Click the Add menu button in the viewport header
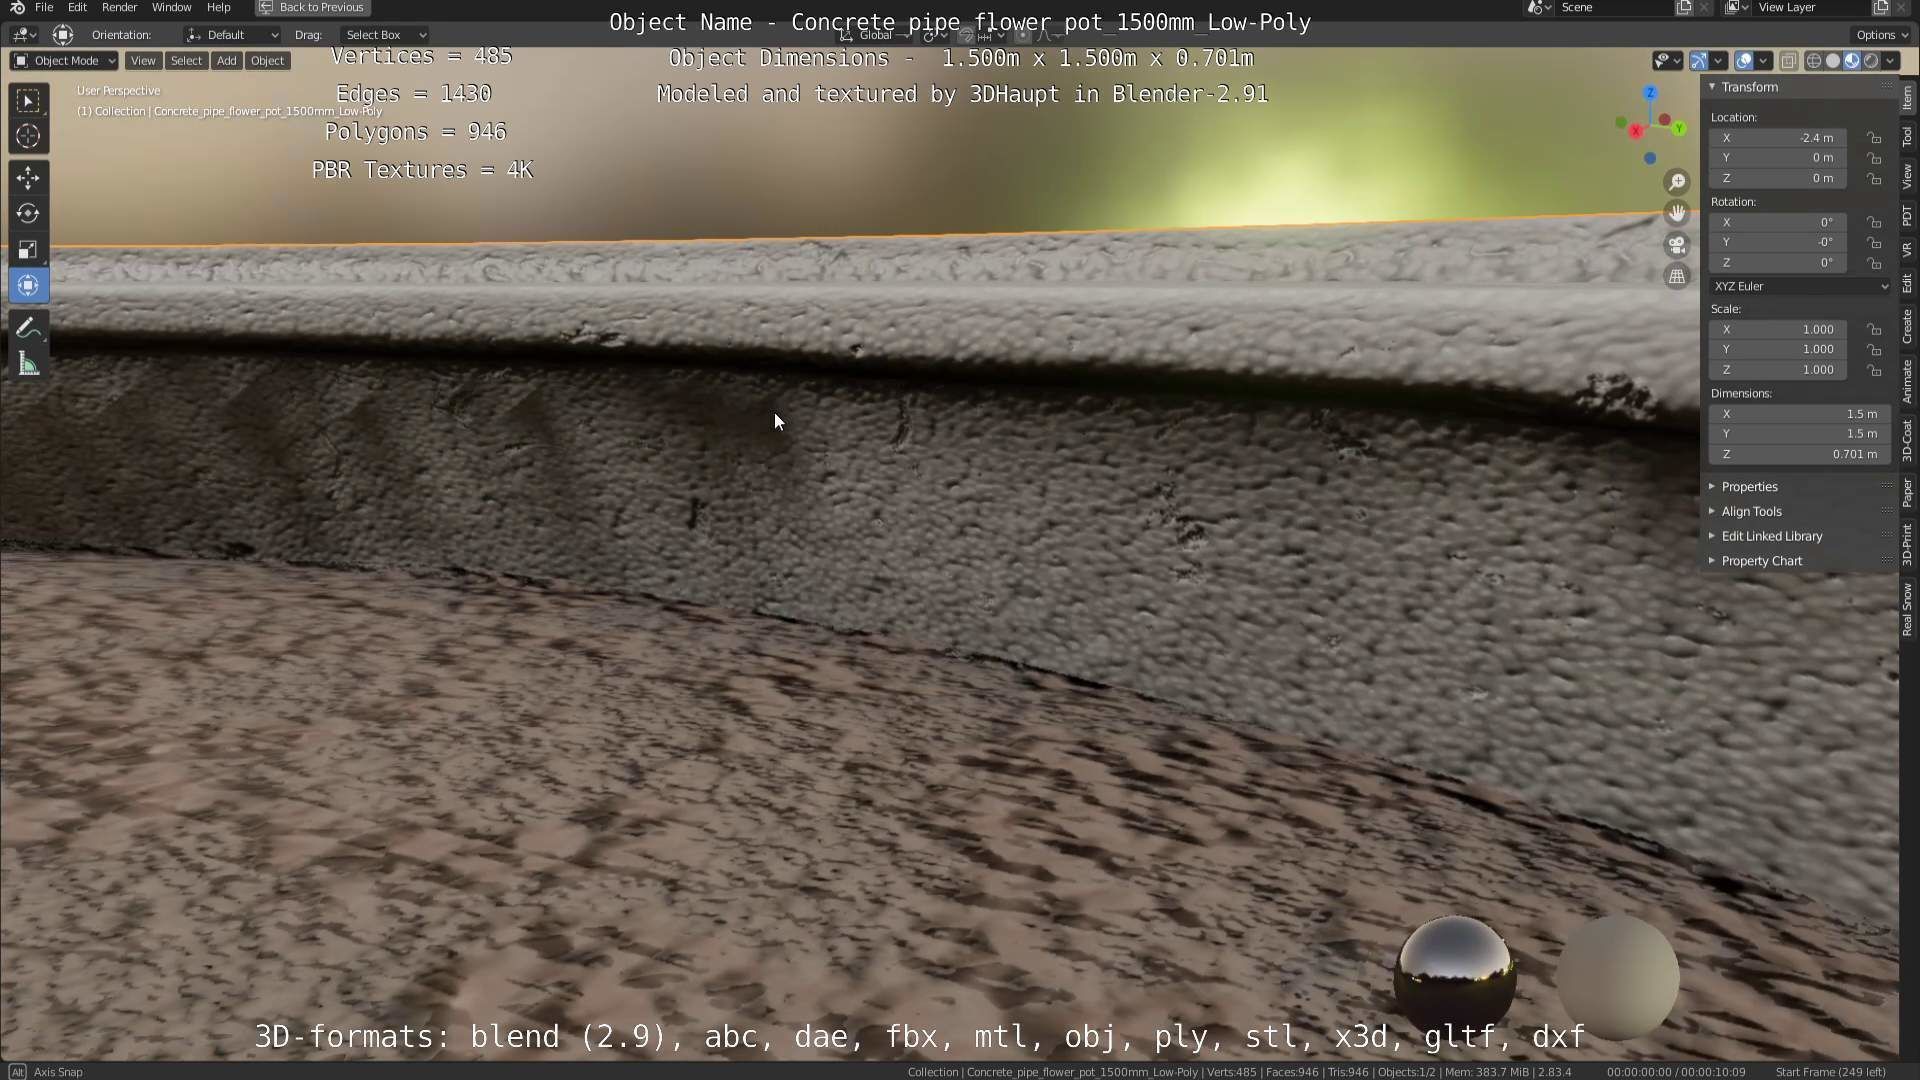Viewport: 1920px width, 1080px height. [x=227, y=61]
